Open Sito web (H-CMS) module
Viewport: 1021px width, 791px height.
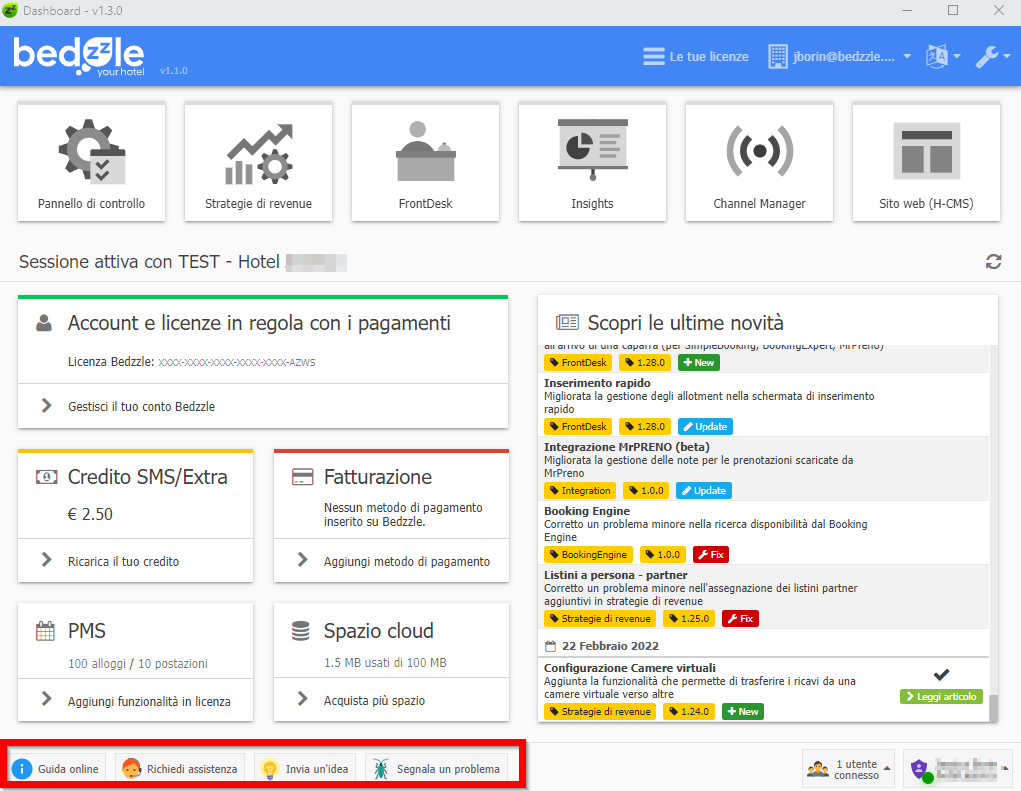coord(926,162)
